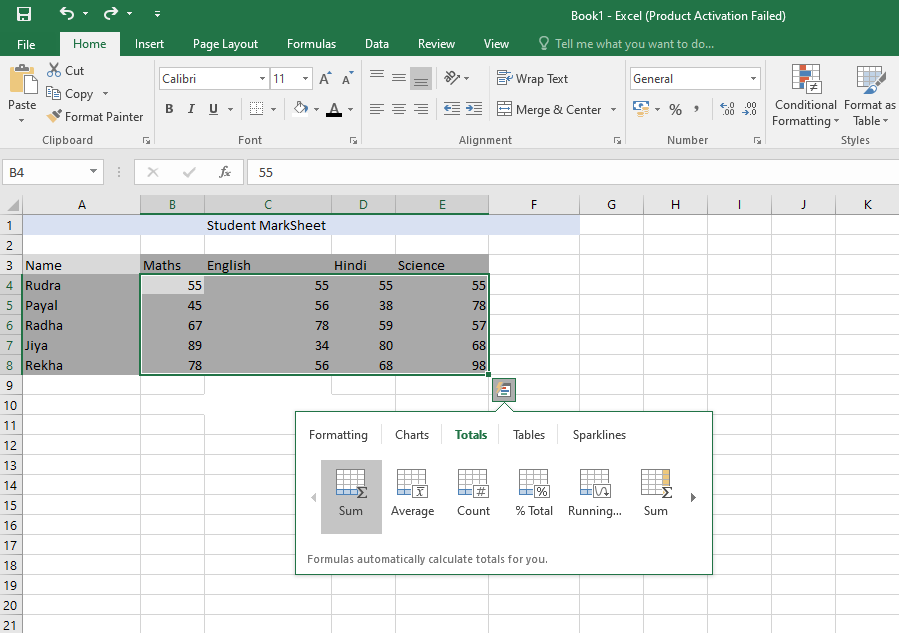Click inside the formula bar field
899x633 pixels.
point(570,172)
